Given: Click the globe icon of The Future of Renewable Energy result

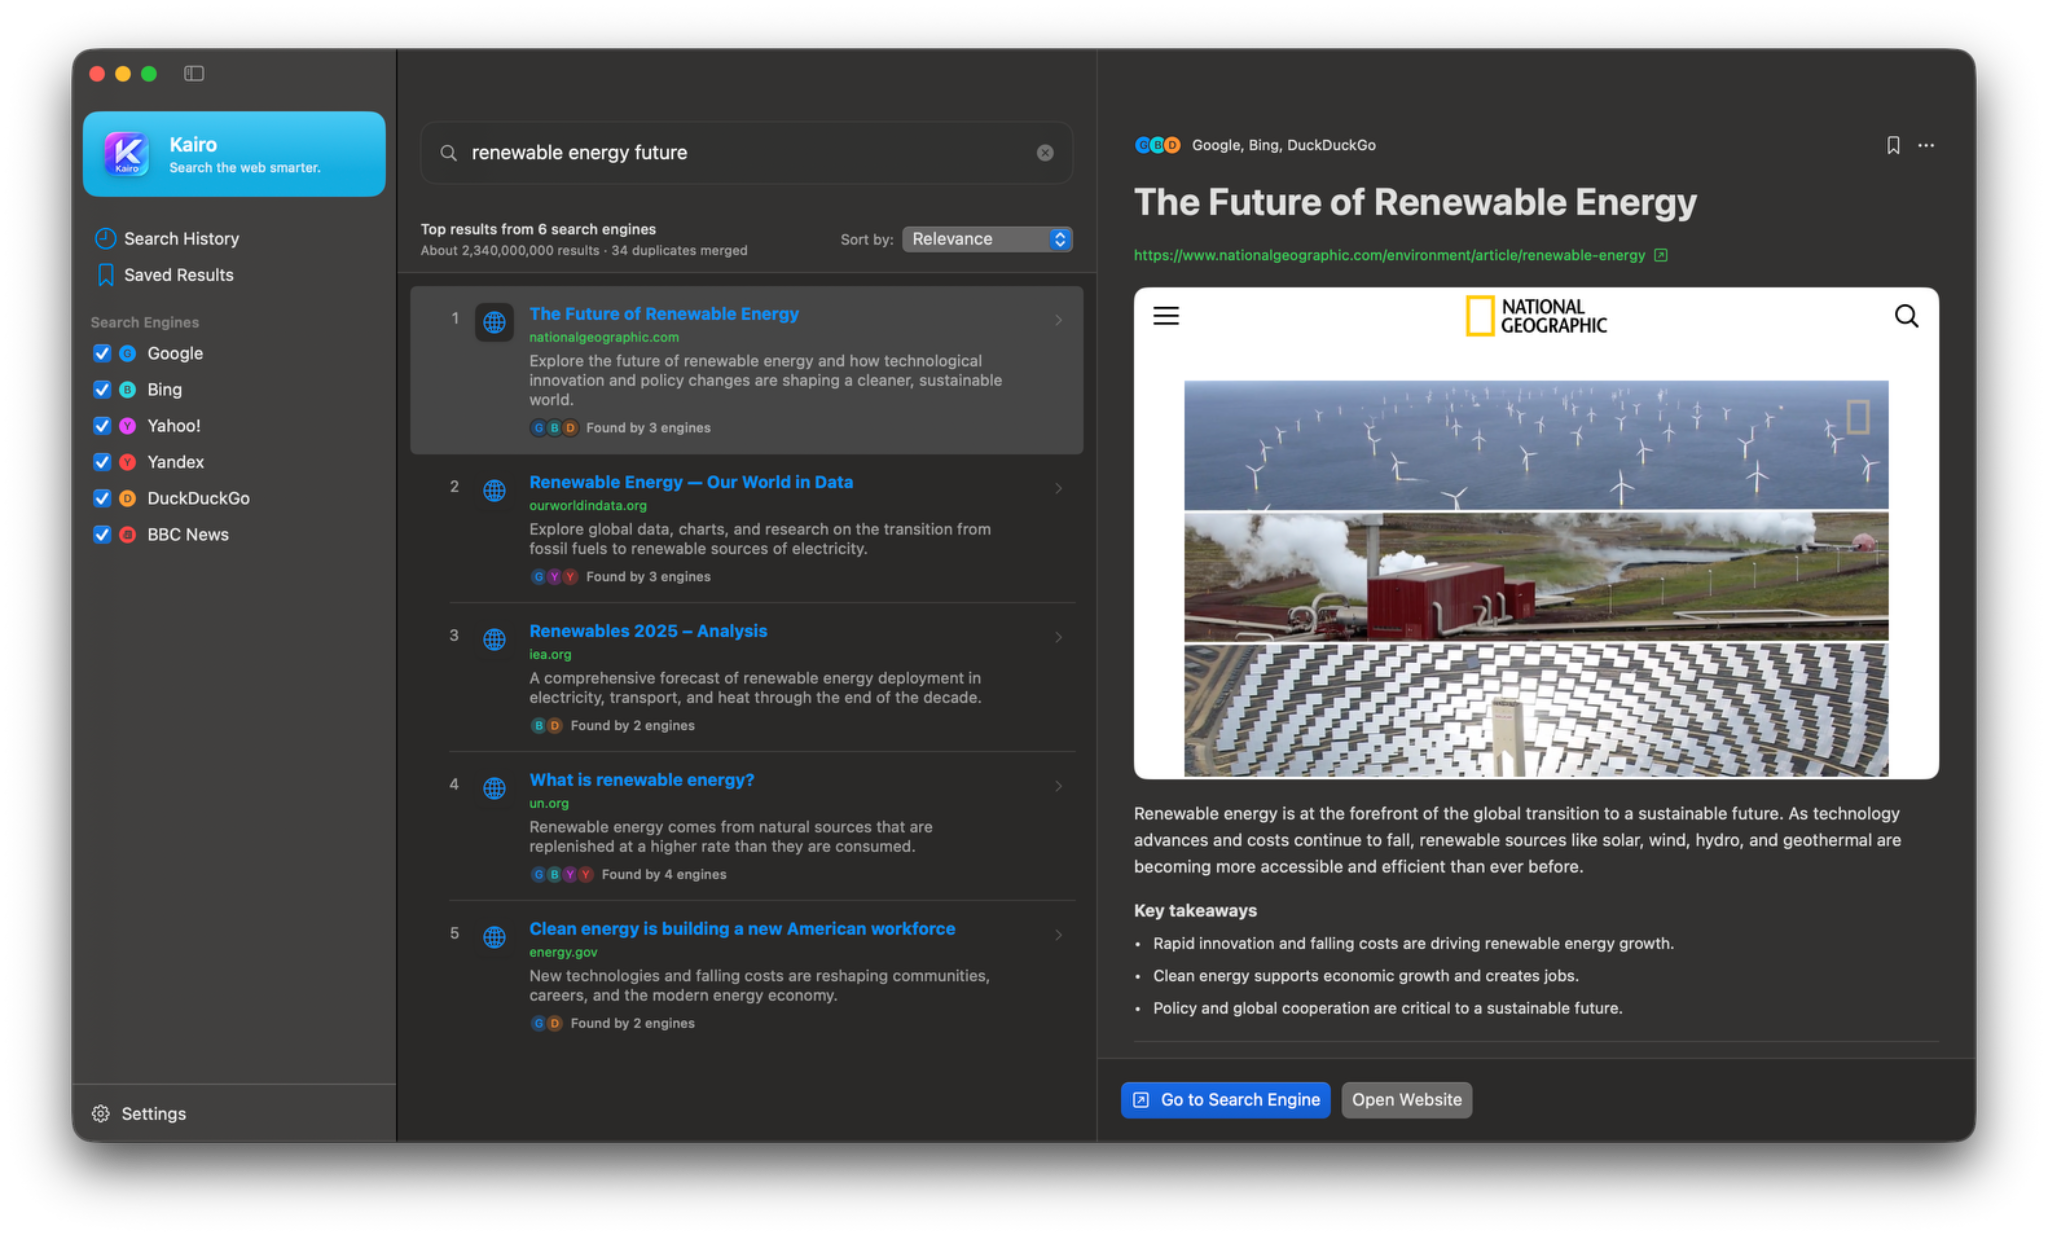Looking at the screenshot, I should coord(494,322).
